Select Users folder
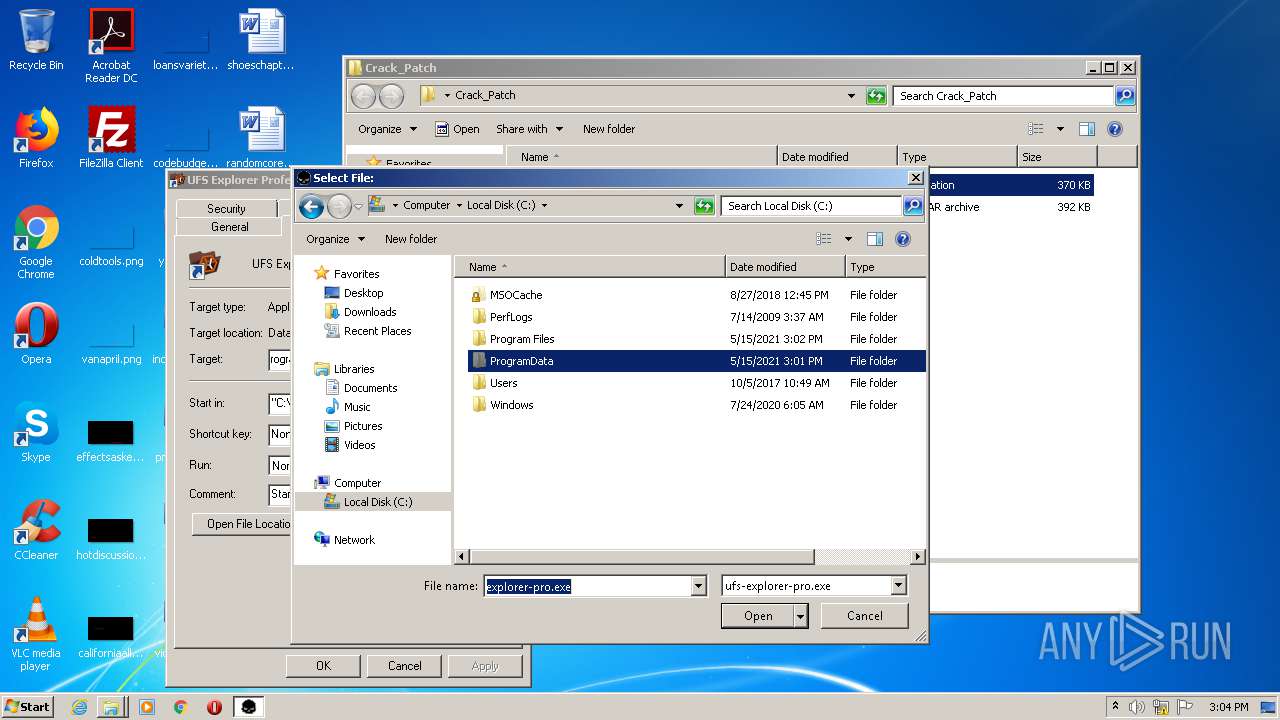 [504, 383]
